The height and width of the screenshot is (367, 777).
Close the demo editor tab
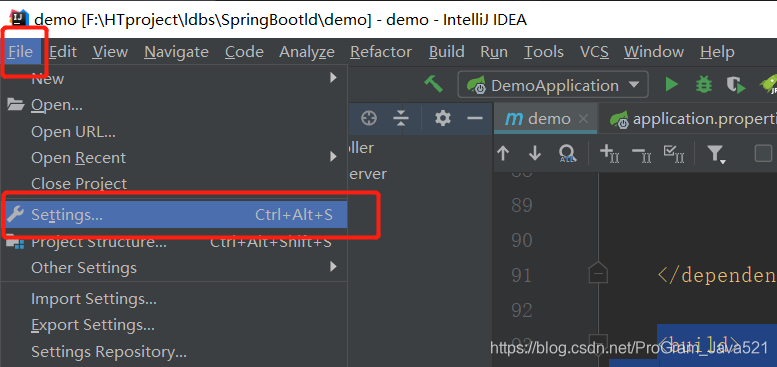pyautogui.click(x=584, y=119)
